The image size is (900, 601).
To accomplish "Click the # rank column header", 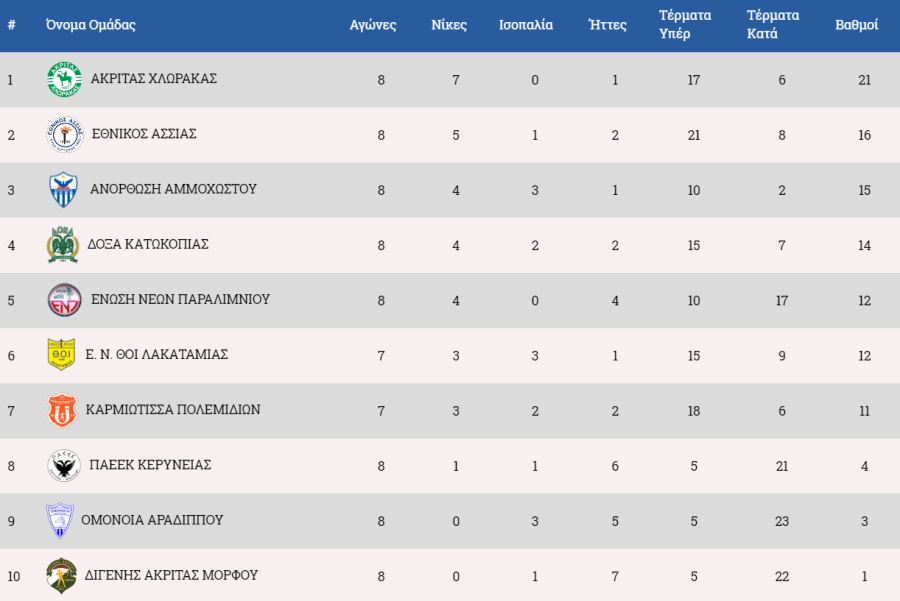I will click(x=11, y=25).
